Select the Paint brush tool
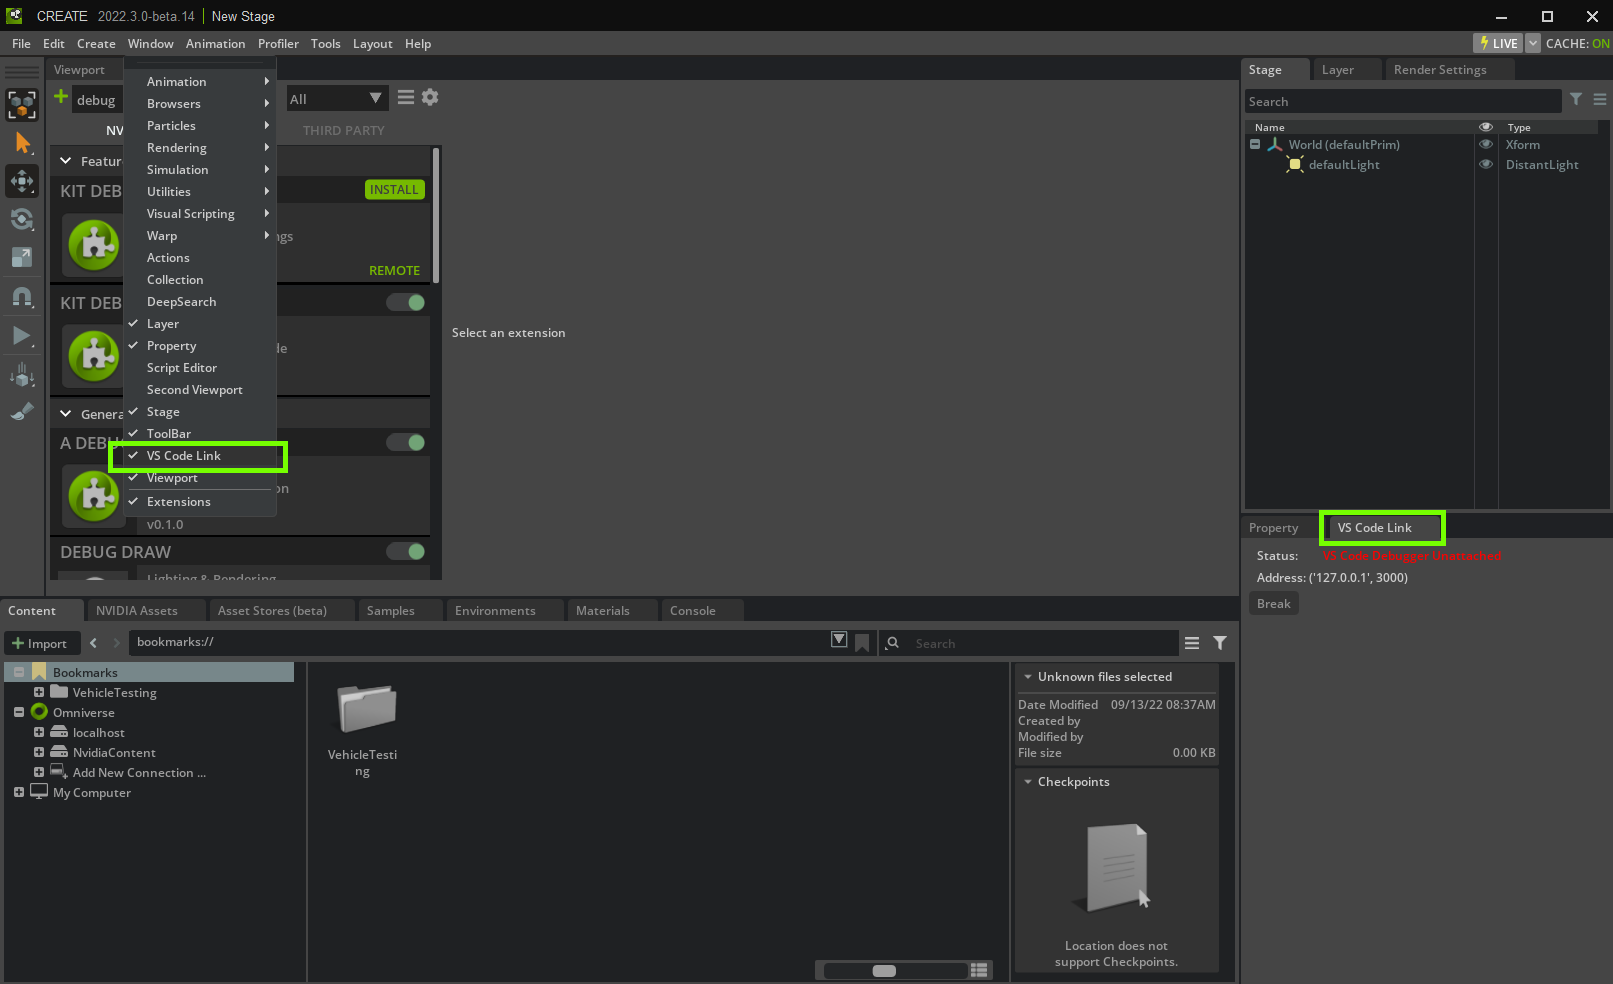 tap(22, 411)
